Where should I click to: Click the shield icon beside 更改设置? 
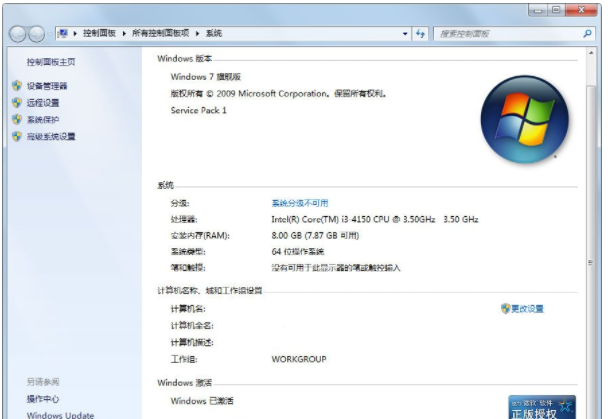pyautogui.click(x=505, y=309)
